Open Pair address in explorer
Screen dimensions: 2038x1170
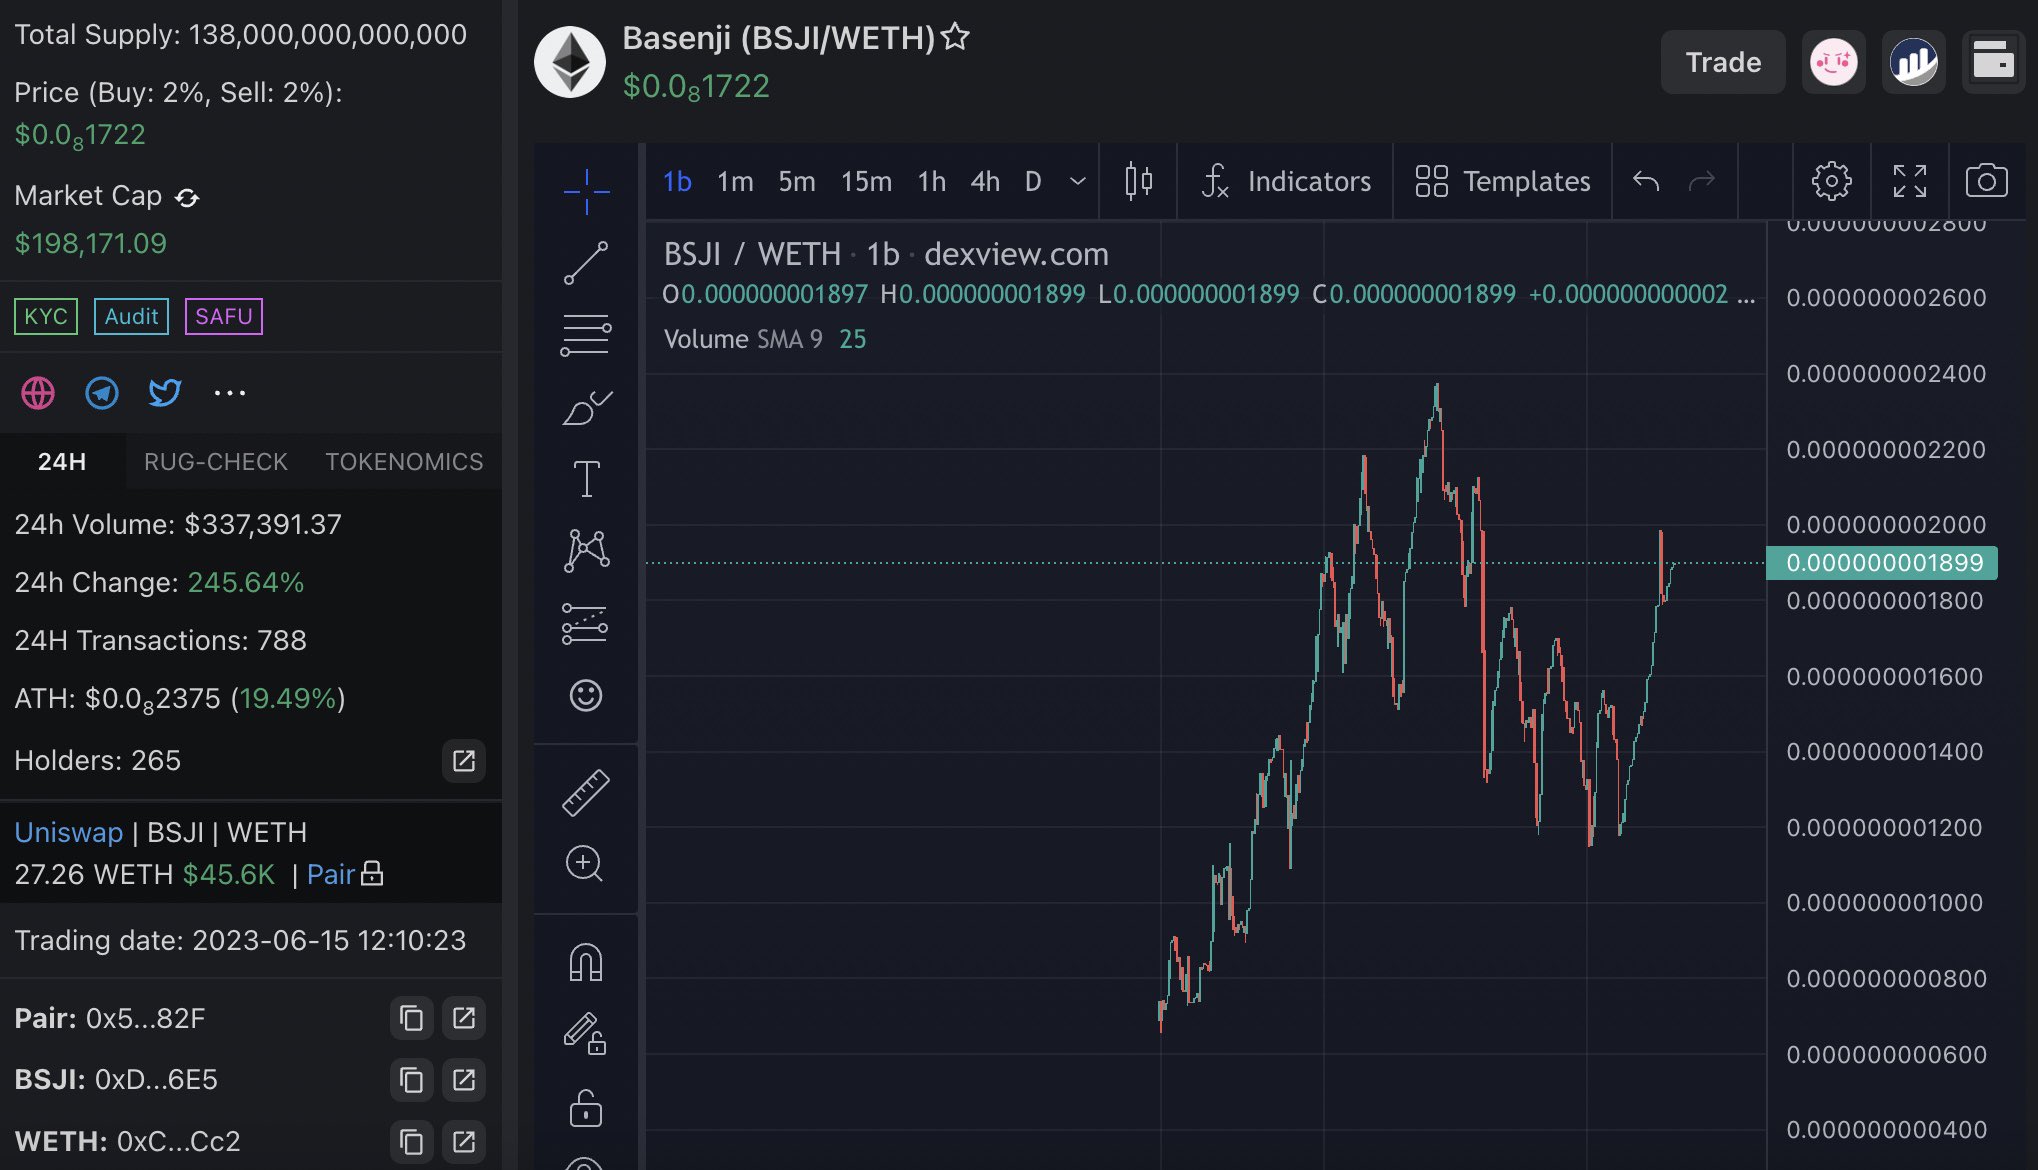pos(464,1018)
